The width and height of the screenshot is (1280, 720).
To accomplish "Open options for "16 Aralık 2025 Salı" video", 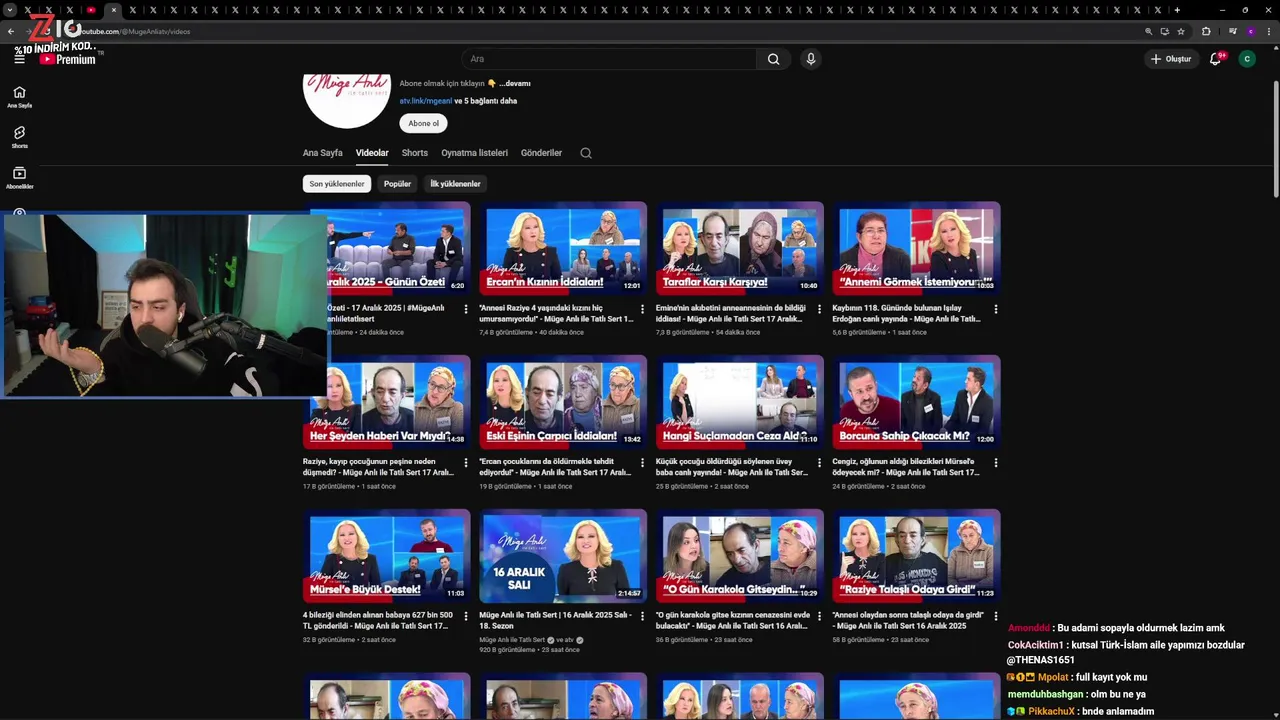I will 642,616.
